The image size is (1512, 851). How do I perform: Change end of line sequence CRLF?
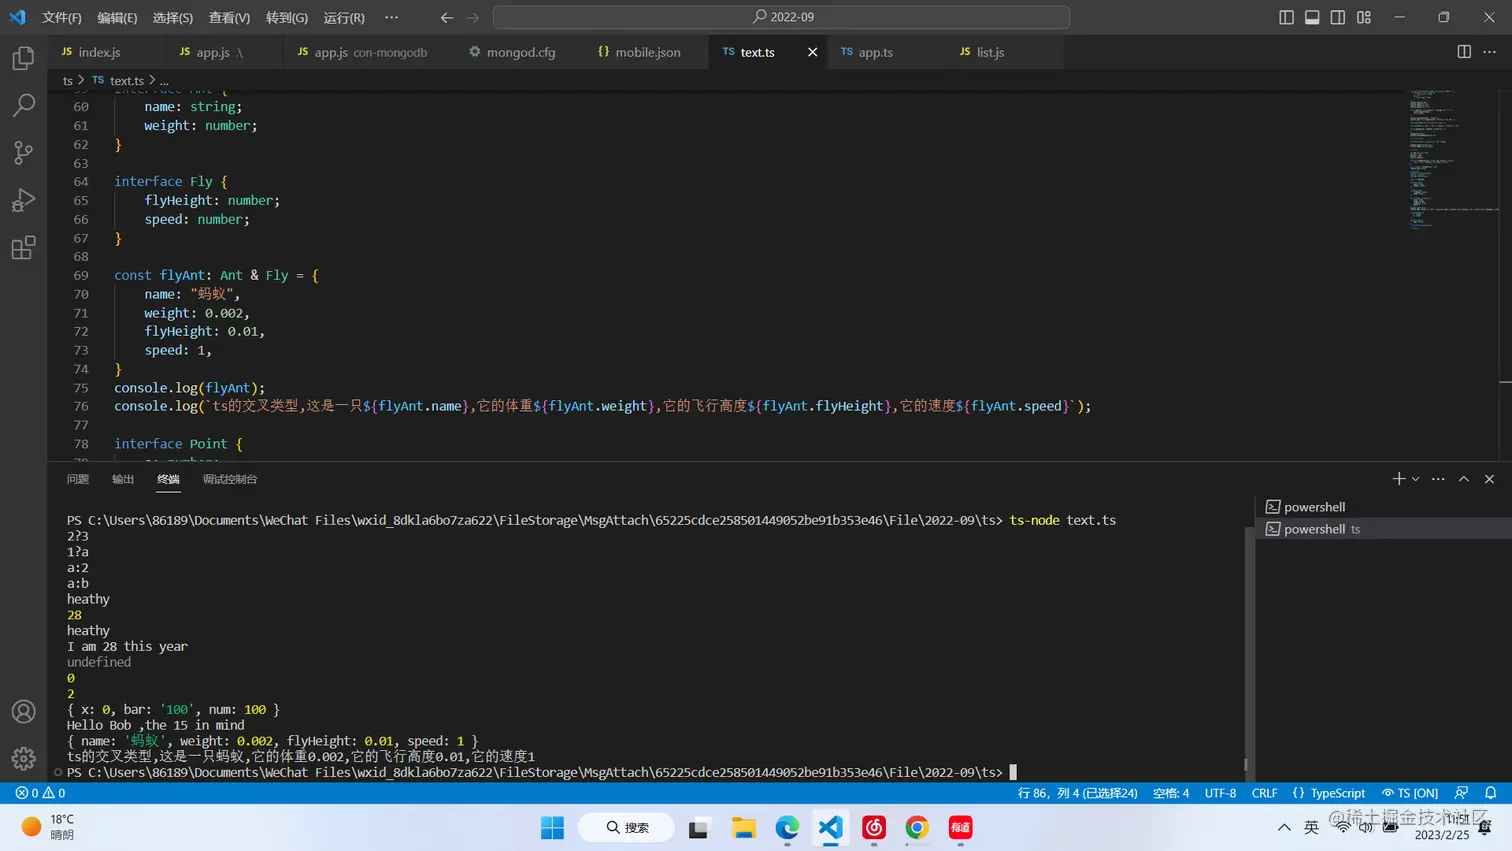click(1264, 793)
